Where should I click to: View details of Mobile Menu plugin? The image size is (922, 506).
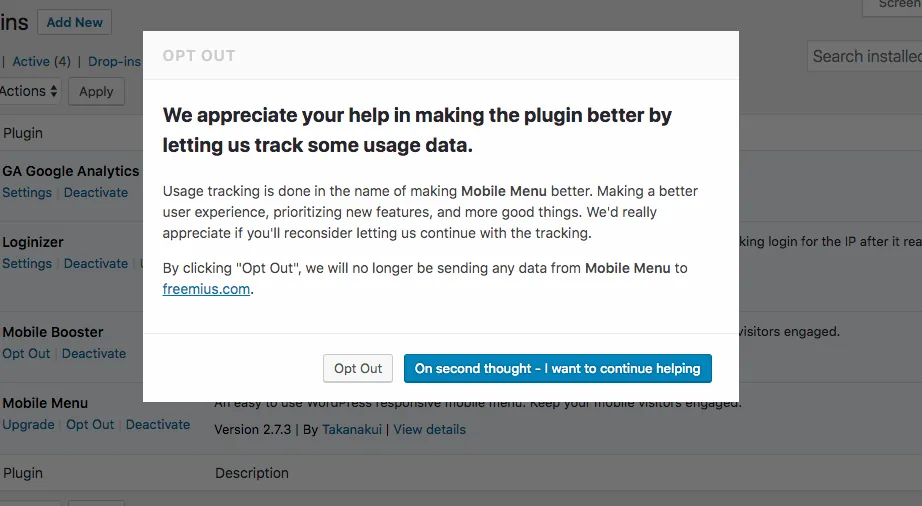(429, 430)
